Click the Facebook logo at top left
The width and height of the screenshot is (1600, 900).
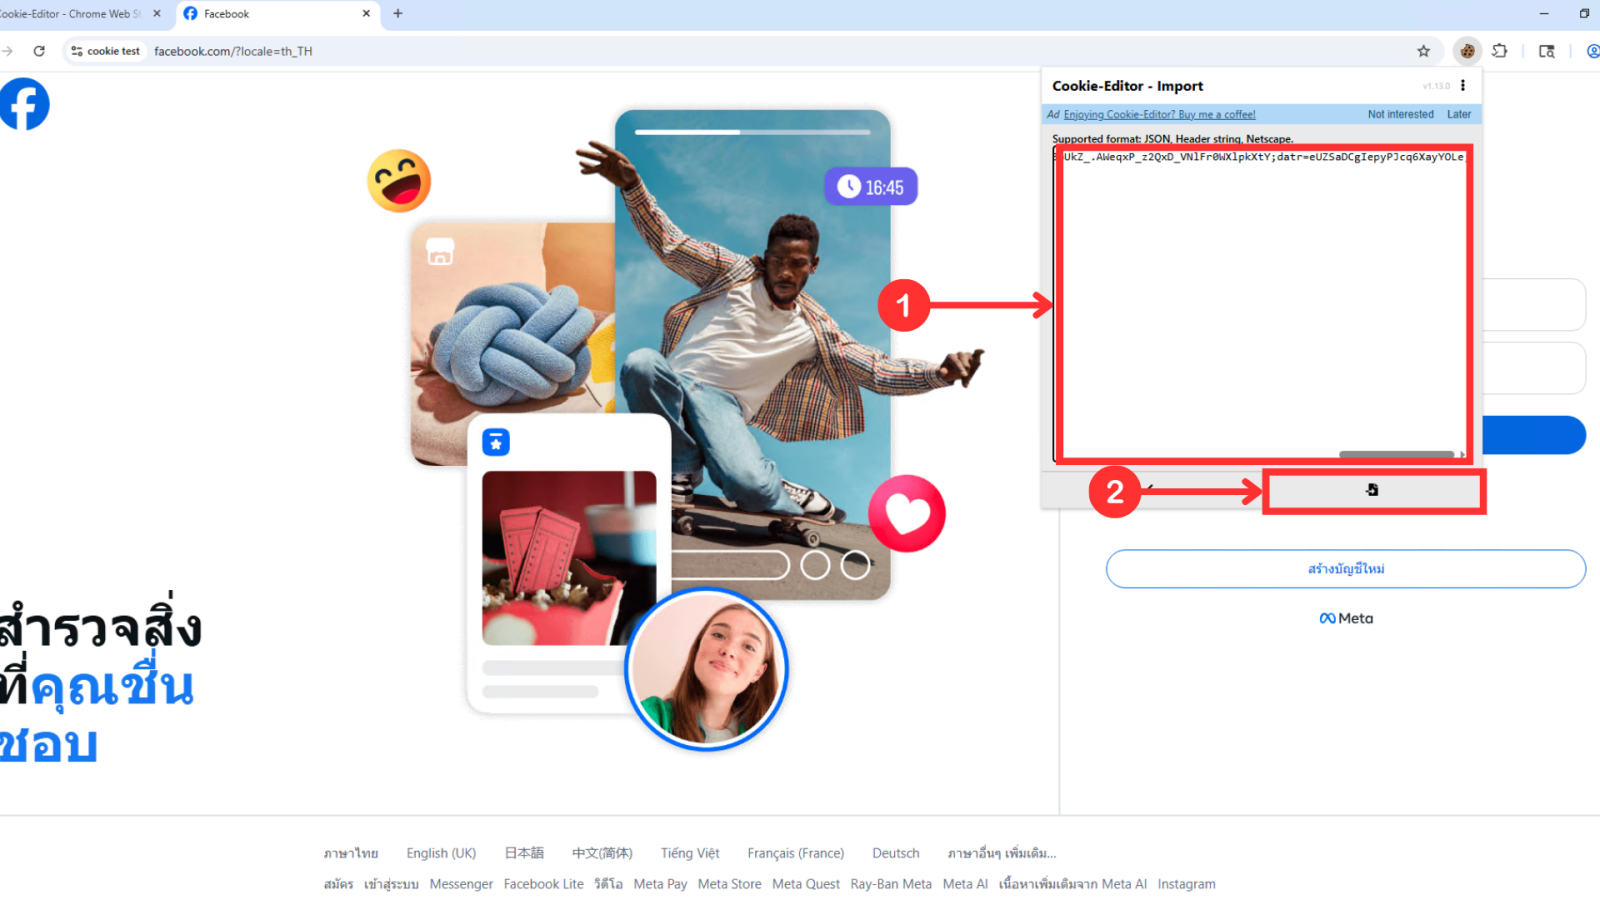click(24, 104)
